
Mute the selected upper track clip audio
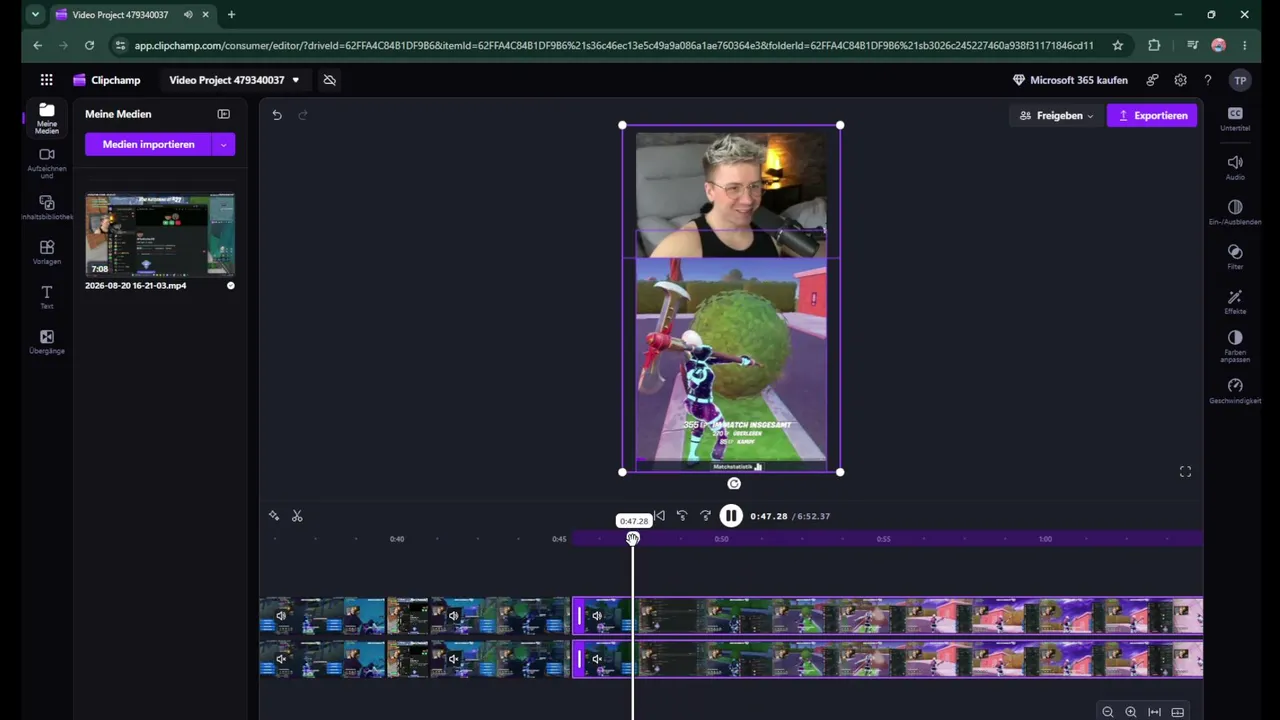(x=597, y=616)
